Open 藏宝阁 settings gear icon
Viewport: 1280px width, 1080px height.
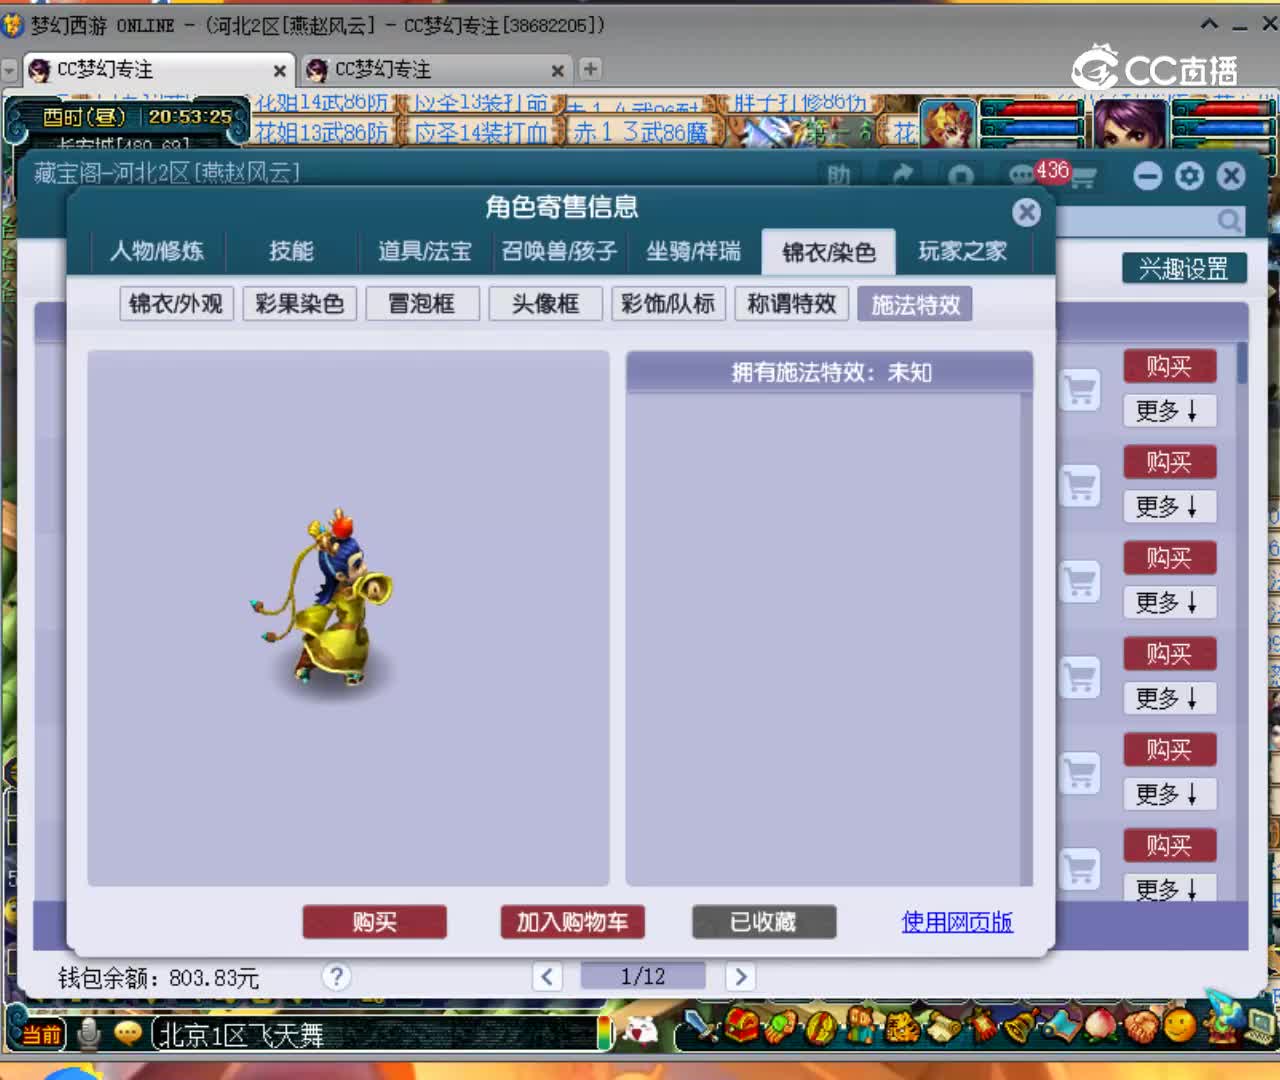pyautogui.click(x=1189, y=177)
